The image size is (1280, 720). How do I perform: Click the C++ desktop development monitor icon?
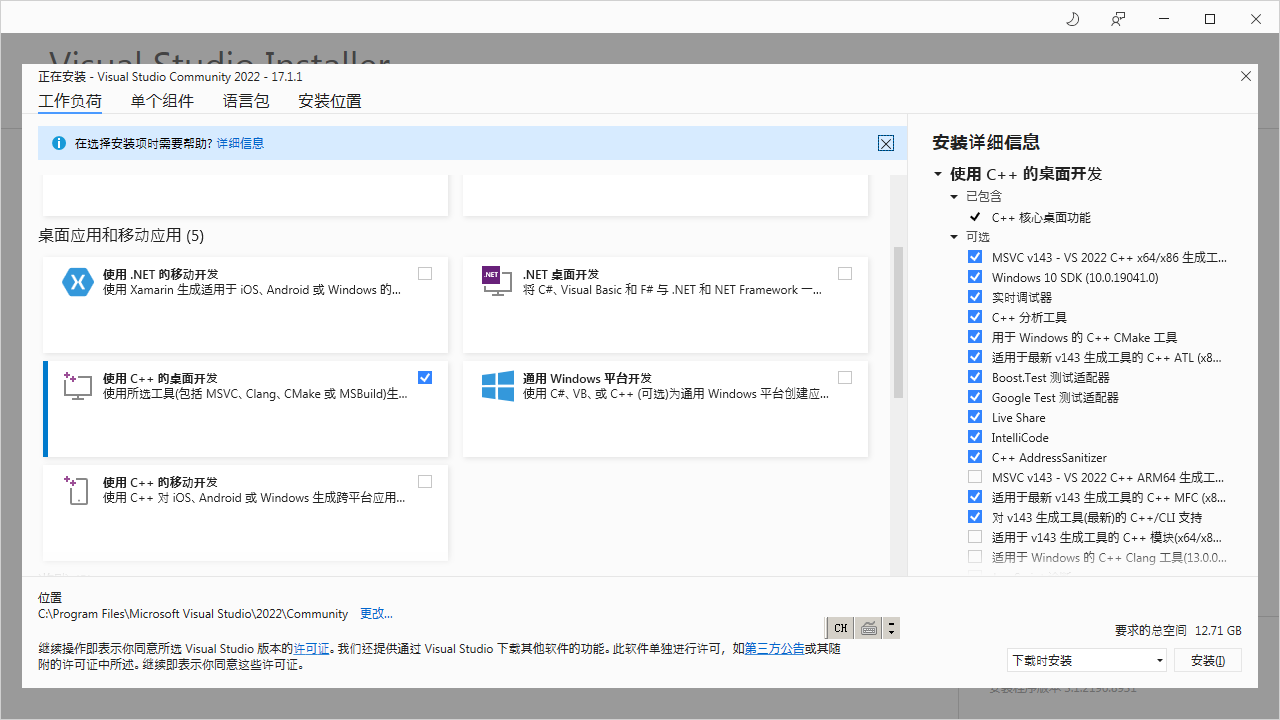coord(78,386)
